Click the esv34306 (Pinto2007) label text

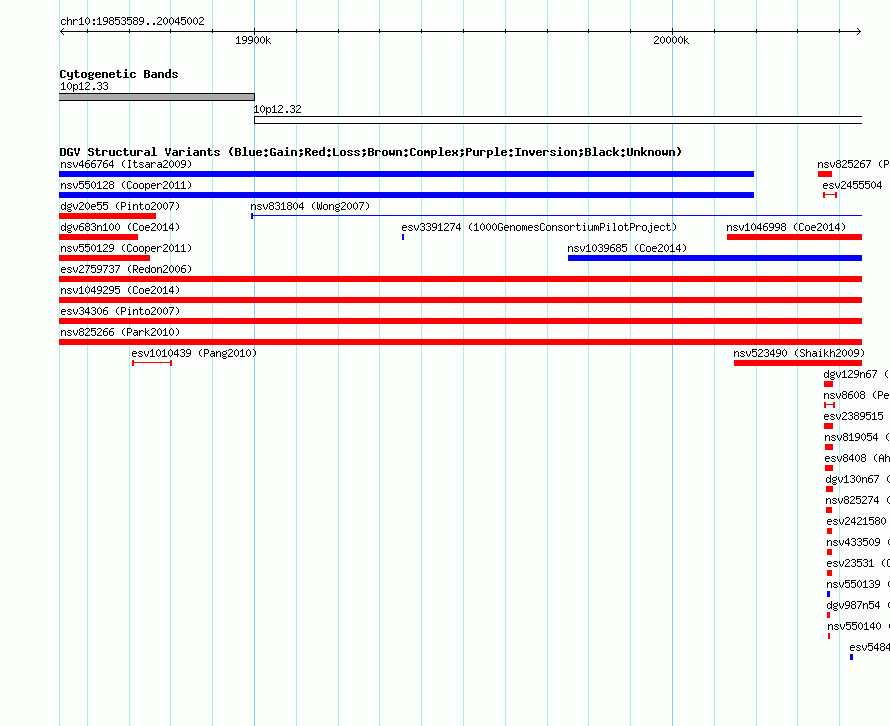[x=120, y=312]
